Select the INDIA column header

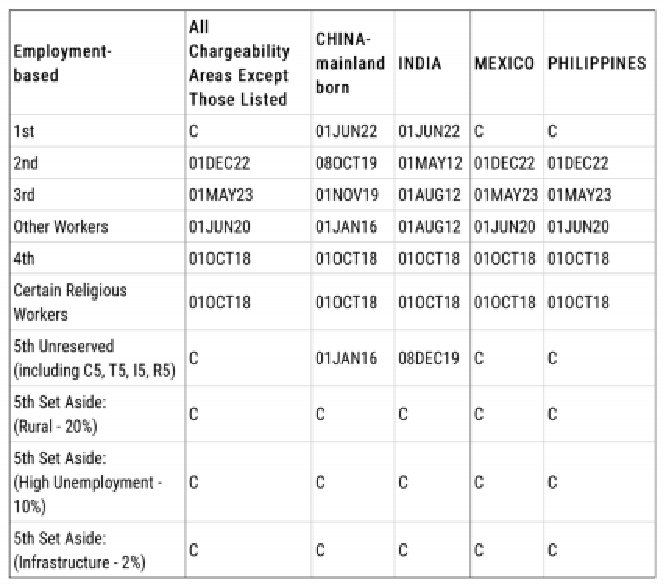point(420,62)
